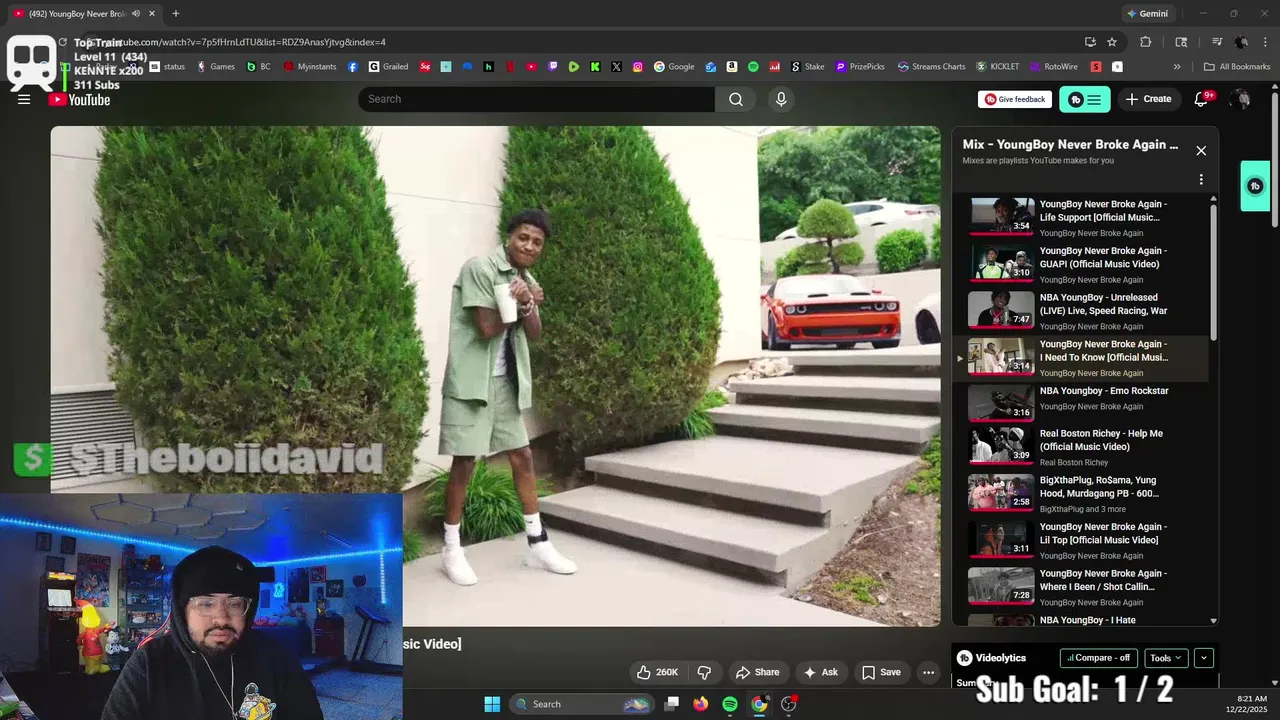This screenshot has width=1280, height=720.
Task: Open the PrizePicks bookmark
Action: coord(860,67)
